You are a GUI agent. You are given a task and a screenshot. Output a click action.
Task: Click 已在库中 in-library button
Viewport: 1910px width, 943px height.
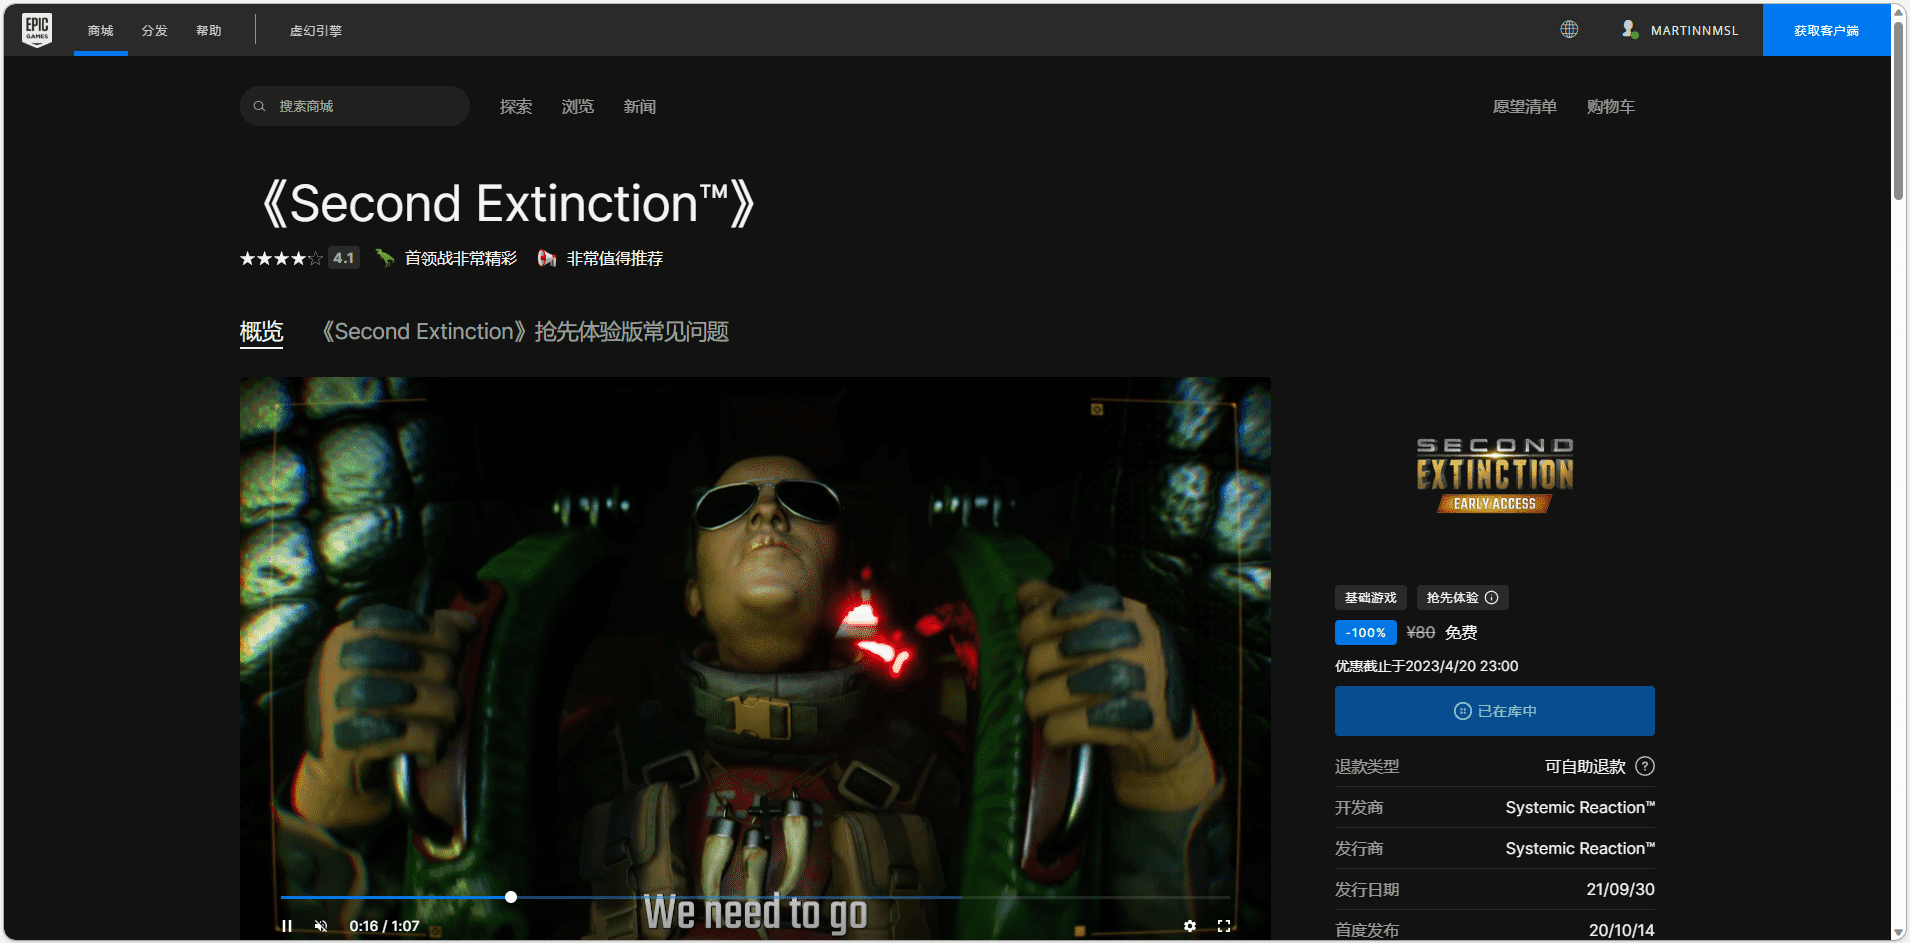pyautogui.click(x=1495, y=711)
